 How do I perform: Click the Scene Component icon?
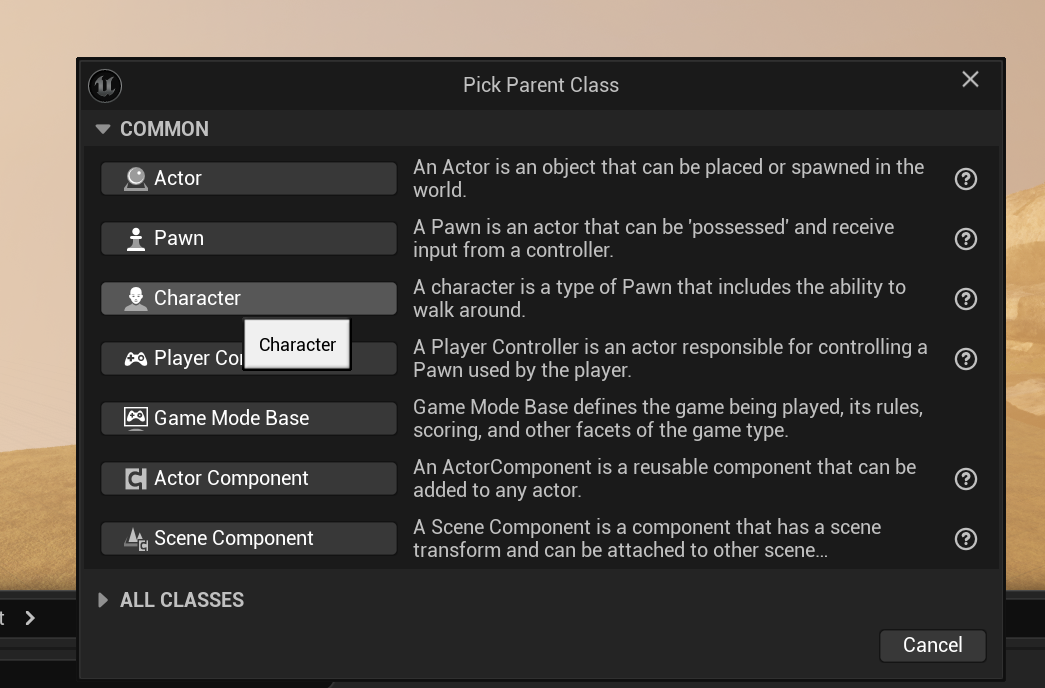(136, 539)
